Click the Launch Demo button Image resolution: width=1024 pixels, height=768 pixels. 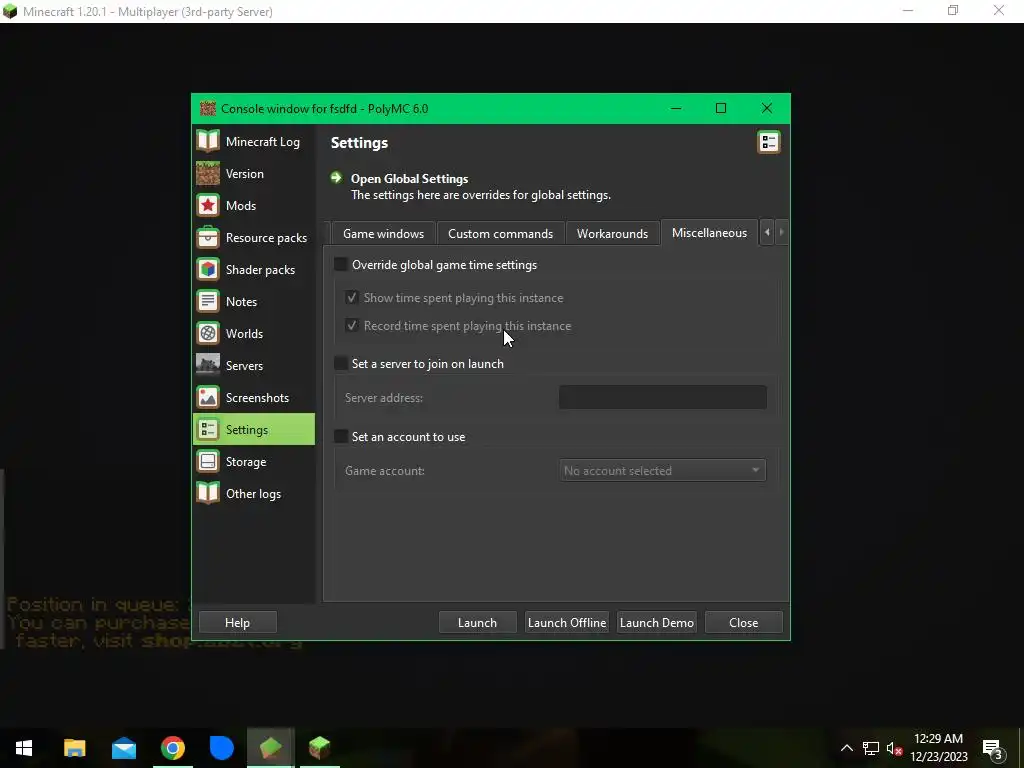(x=656, y=622)
